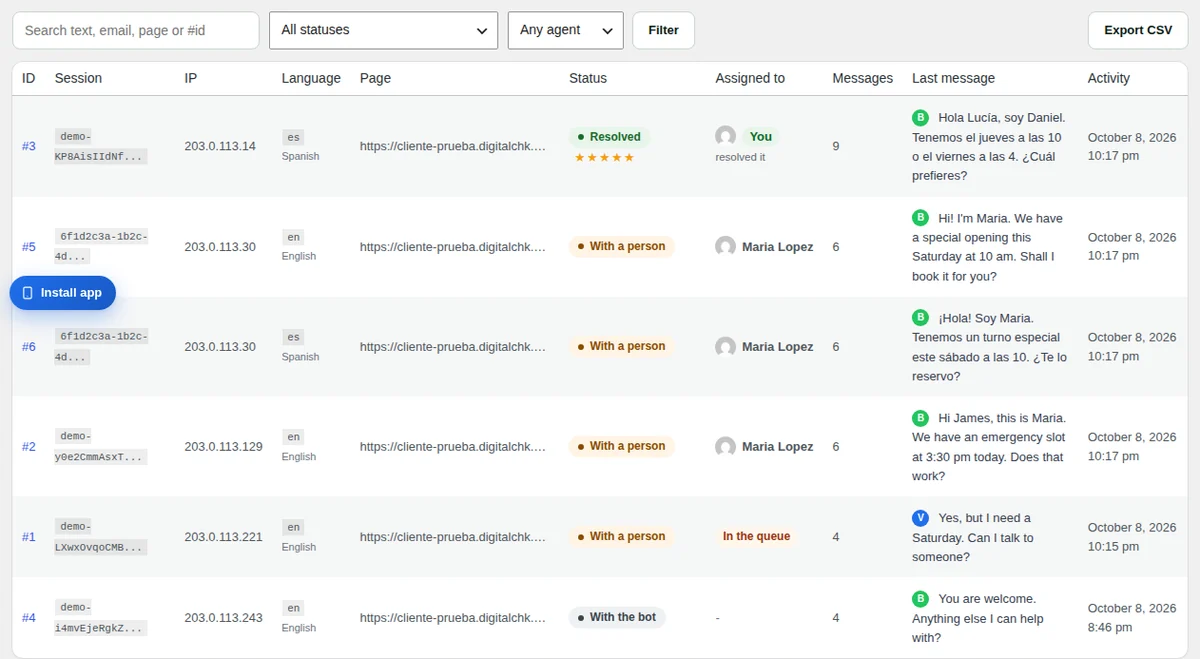This screenshot has height=659, width=1200.
Task: Click the Activity column header
Action: (1109, 78)
